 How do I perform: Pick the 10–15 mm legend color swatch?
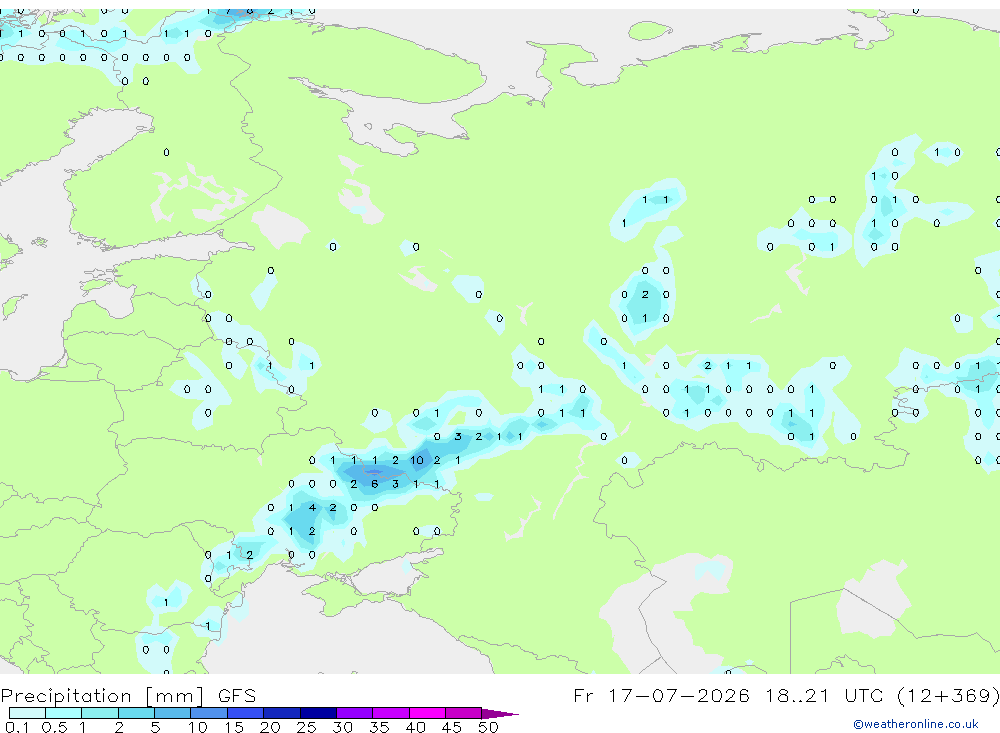pos(209,713)
